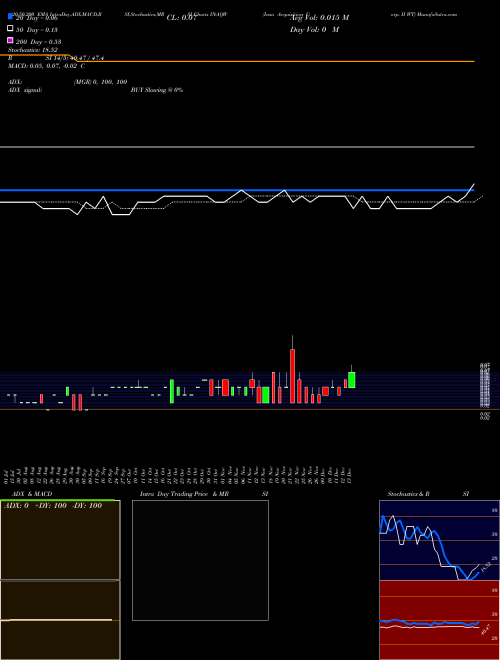Viewport: 500px width, 660px height.
Task: Click the MACD values line
Action: point(46,66)
